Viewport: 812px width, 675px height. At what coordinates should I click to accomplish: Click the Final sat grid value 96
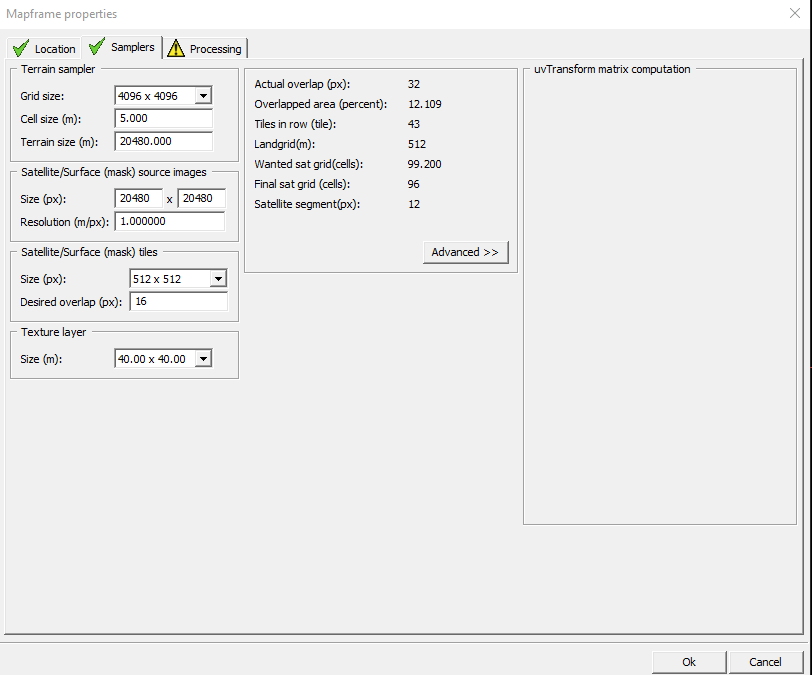pyautogui.click(x=414, y=184)
